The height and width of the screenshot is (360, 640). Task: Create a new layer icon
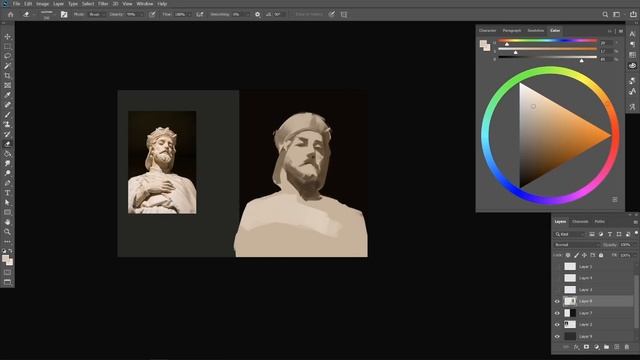click(617, 347)
